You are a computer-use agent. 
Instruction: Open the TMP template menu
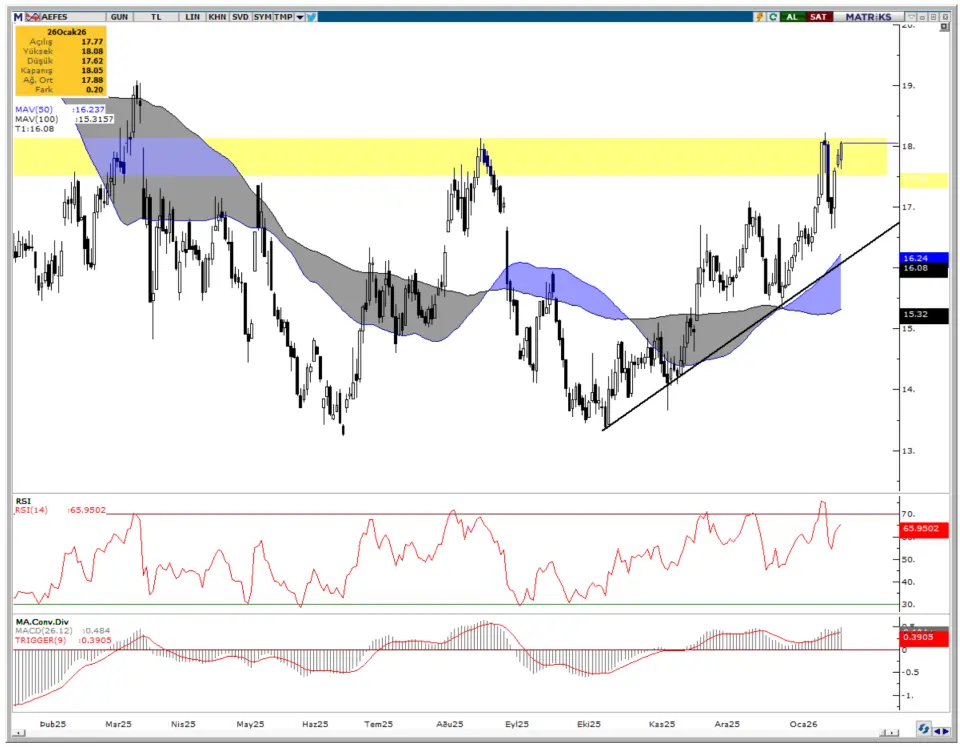click(x=283, y=17)
